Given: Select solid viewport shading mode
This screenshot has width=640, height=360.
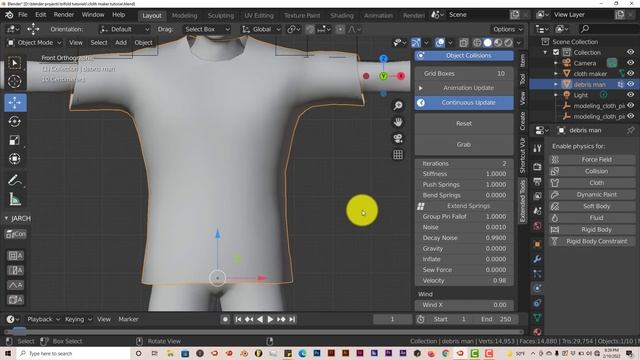Looking at the screenshot, I should point(488,42).
